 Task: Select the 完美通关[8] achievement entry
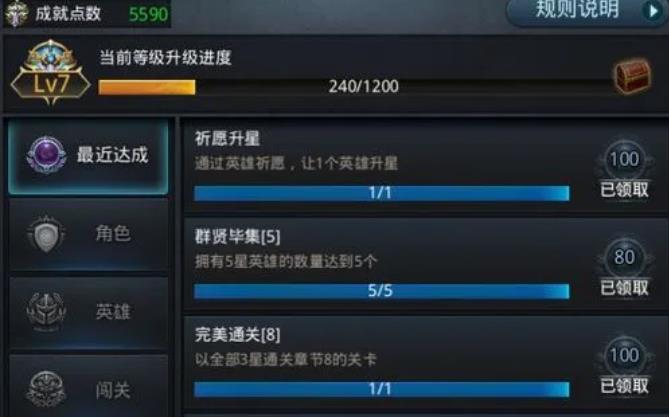(x=425, y=364)
